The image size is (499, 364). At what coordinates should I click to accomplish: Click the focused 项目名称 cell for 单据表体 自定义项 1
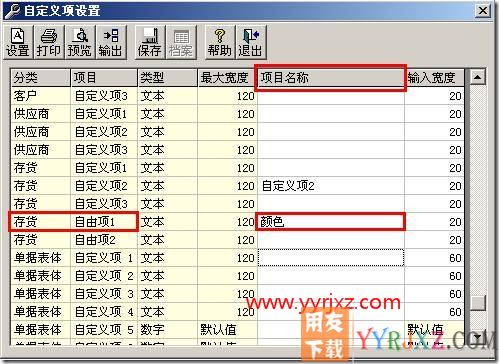click(x=331, y=258)
